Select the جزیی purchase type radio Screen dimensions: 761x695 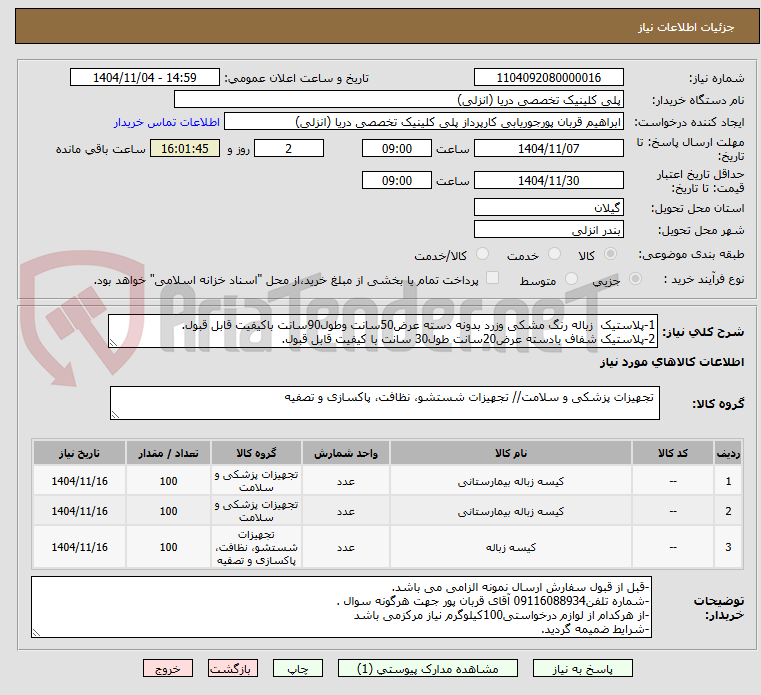coord(635,279)
